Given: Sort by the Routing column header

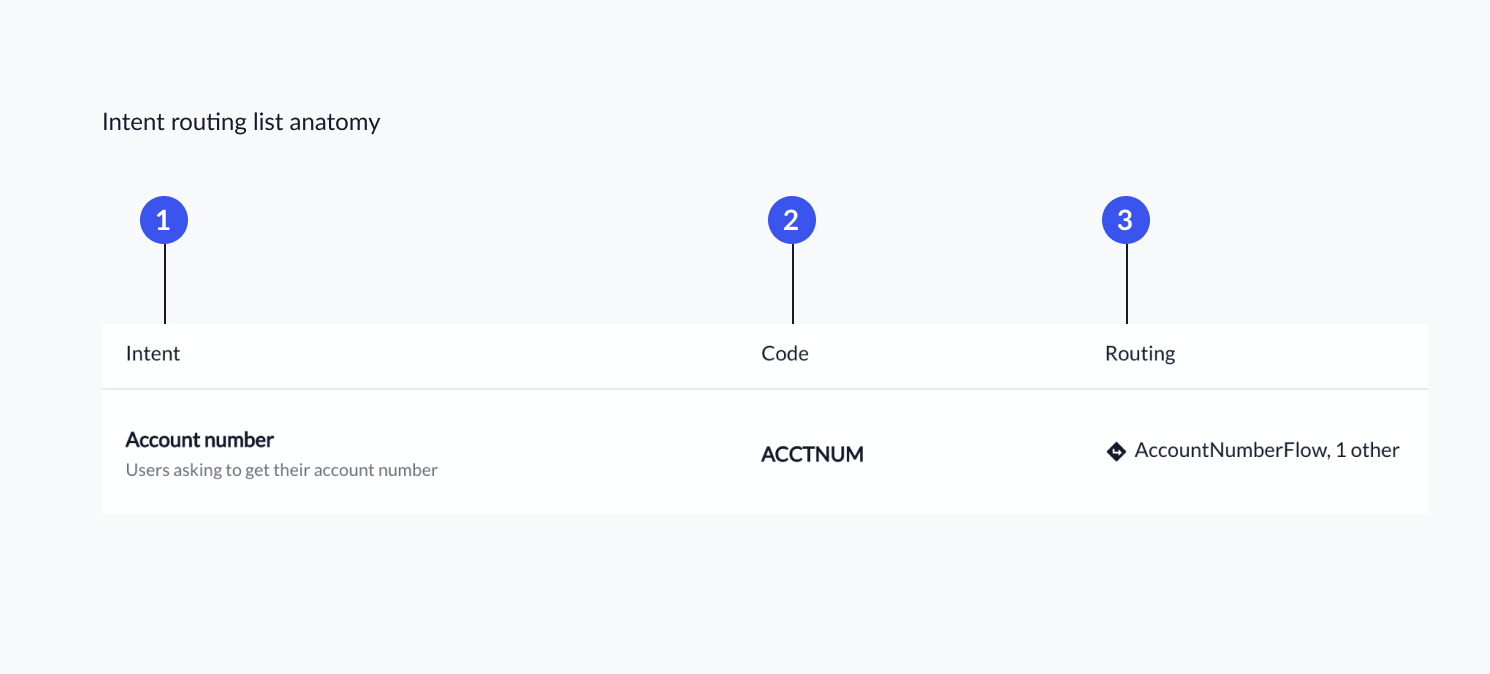Looking at the screenshot, I should tap(1140, 354).
